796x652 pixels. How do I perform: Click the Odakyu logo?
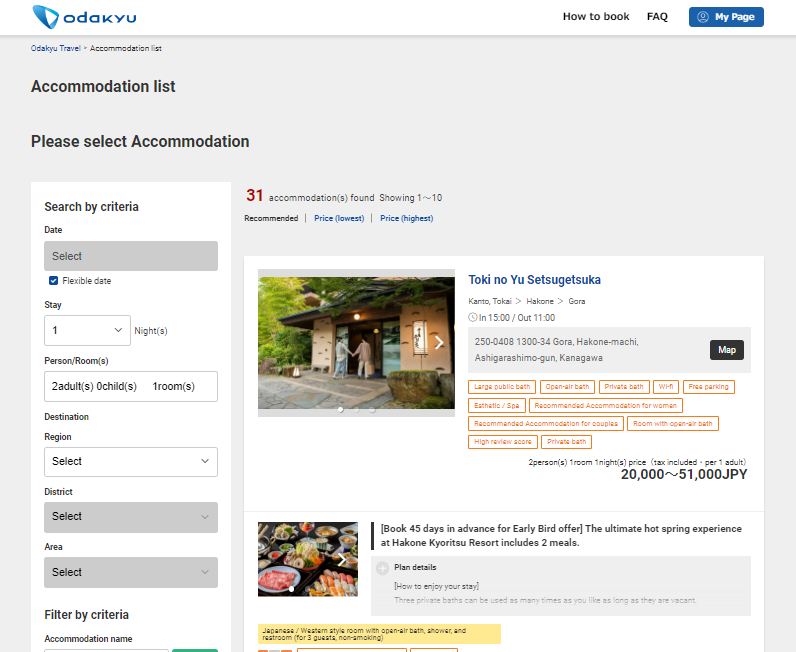pos(84,17)
